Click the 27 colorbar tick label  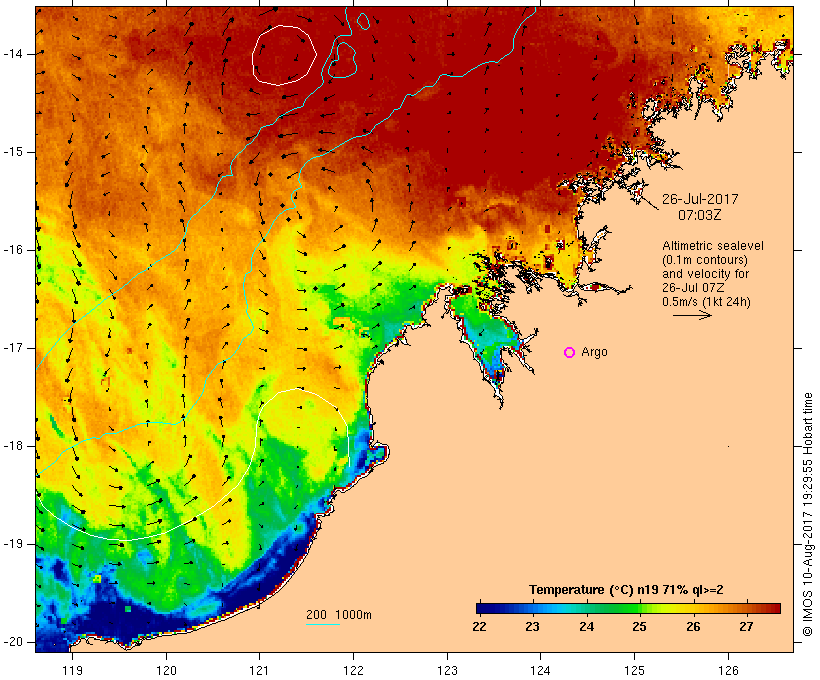coord(746,627)
